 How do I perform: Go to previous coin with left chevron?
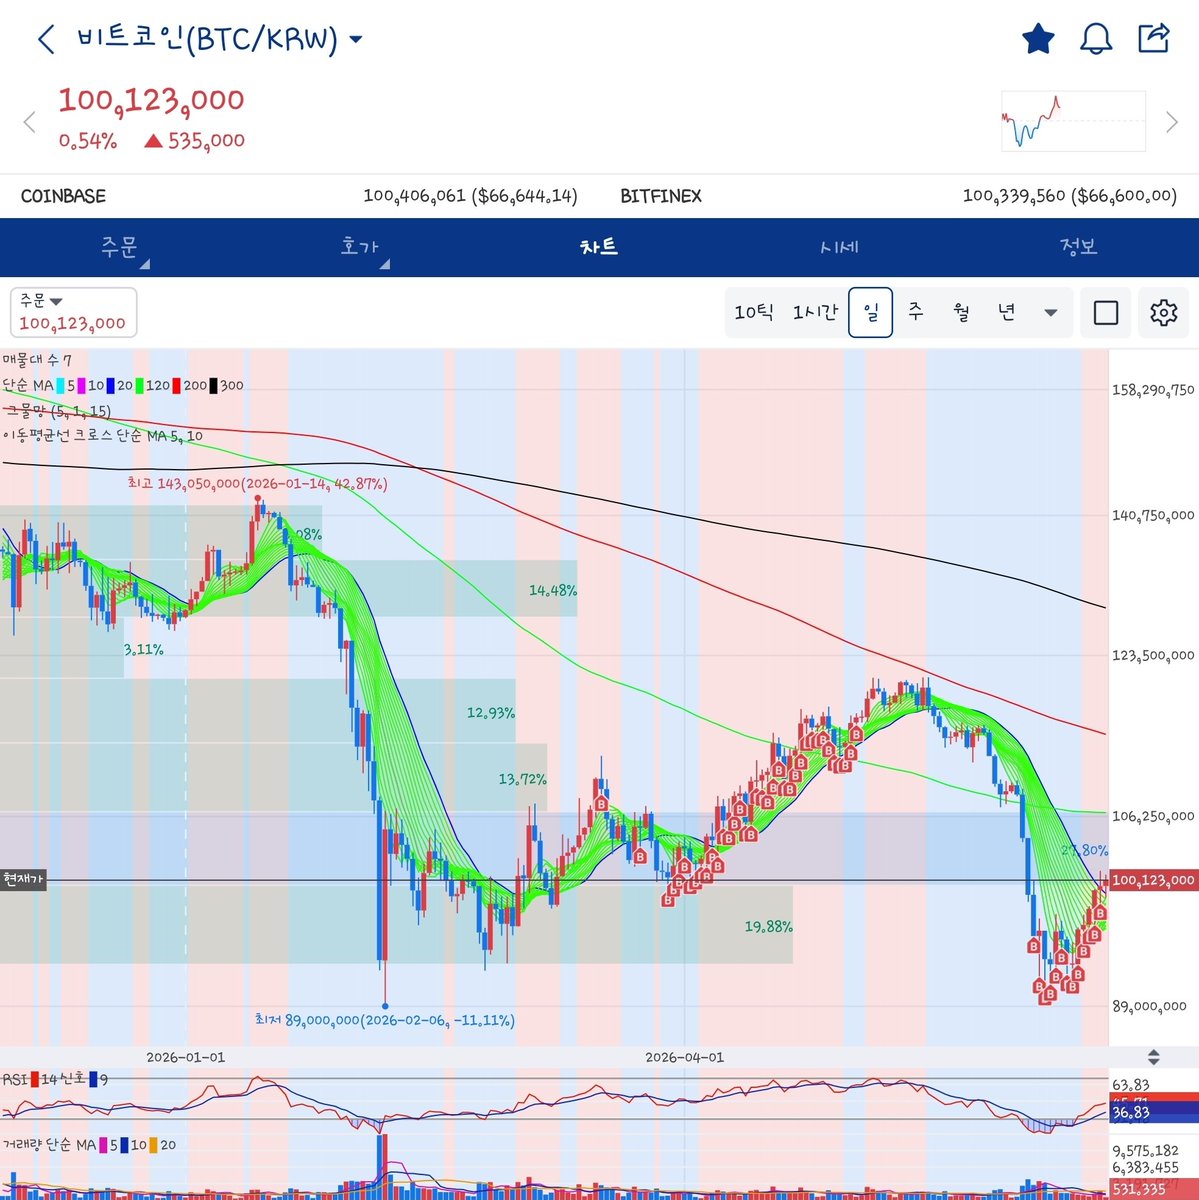point(29,122)
